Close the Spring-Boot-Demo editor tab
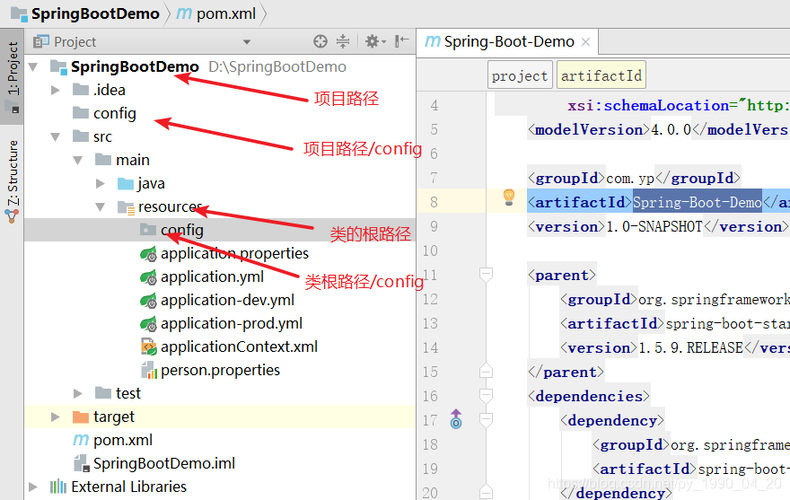Viewport: 790px width, 500px height. [x=585, y=42]
